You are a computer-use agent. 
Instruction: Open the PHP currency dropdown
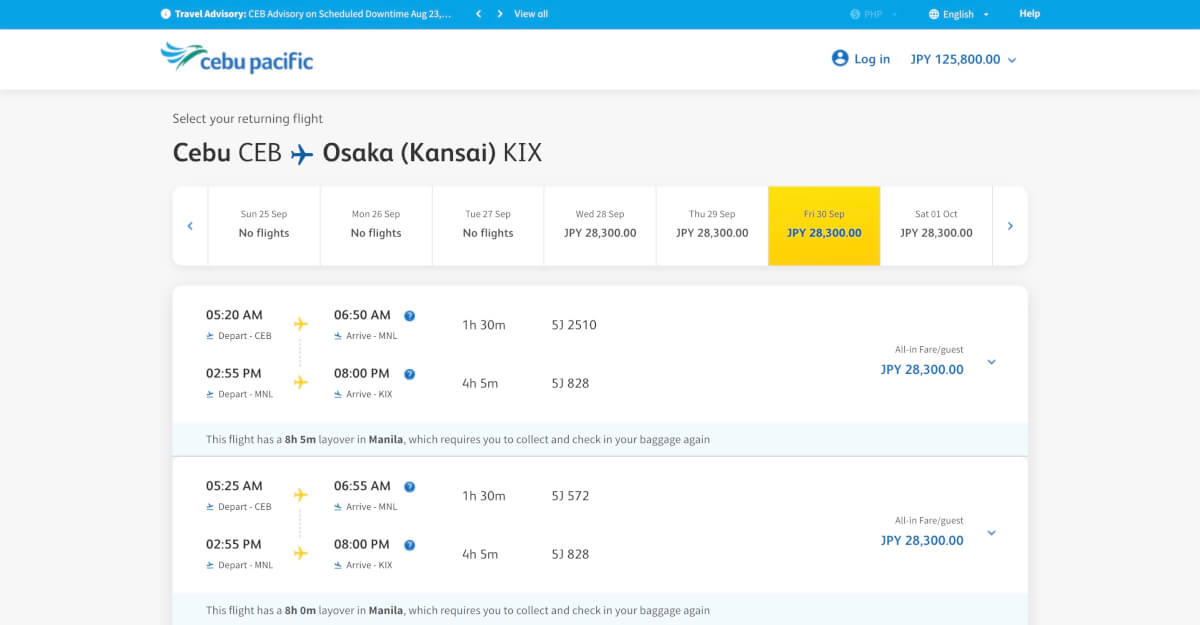coord(873,14)
